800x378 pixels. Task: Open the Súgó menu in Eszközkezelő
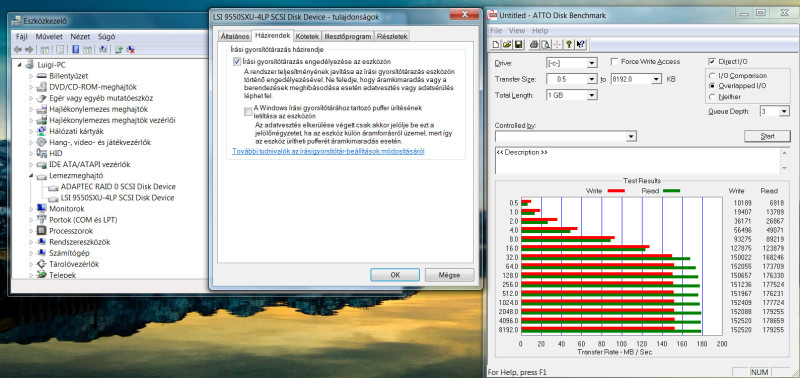(107, 37)
